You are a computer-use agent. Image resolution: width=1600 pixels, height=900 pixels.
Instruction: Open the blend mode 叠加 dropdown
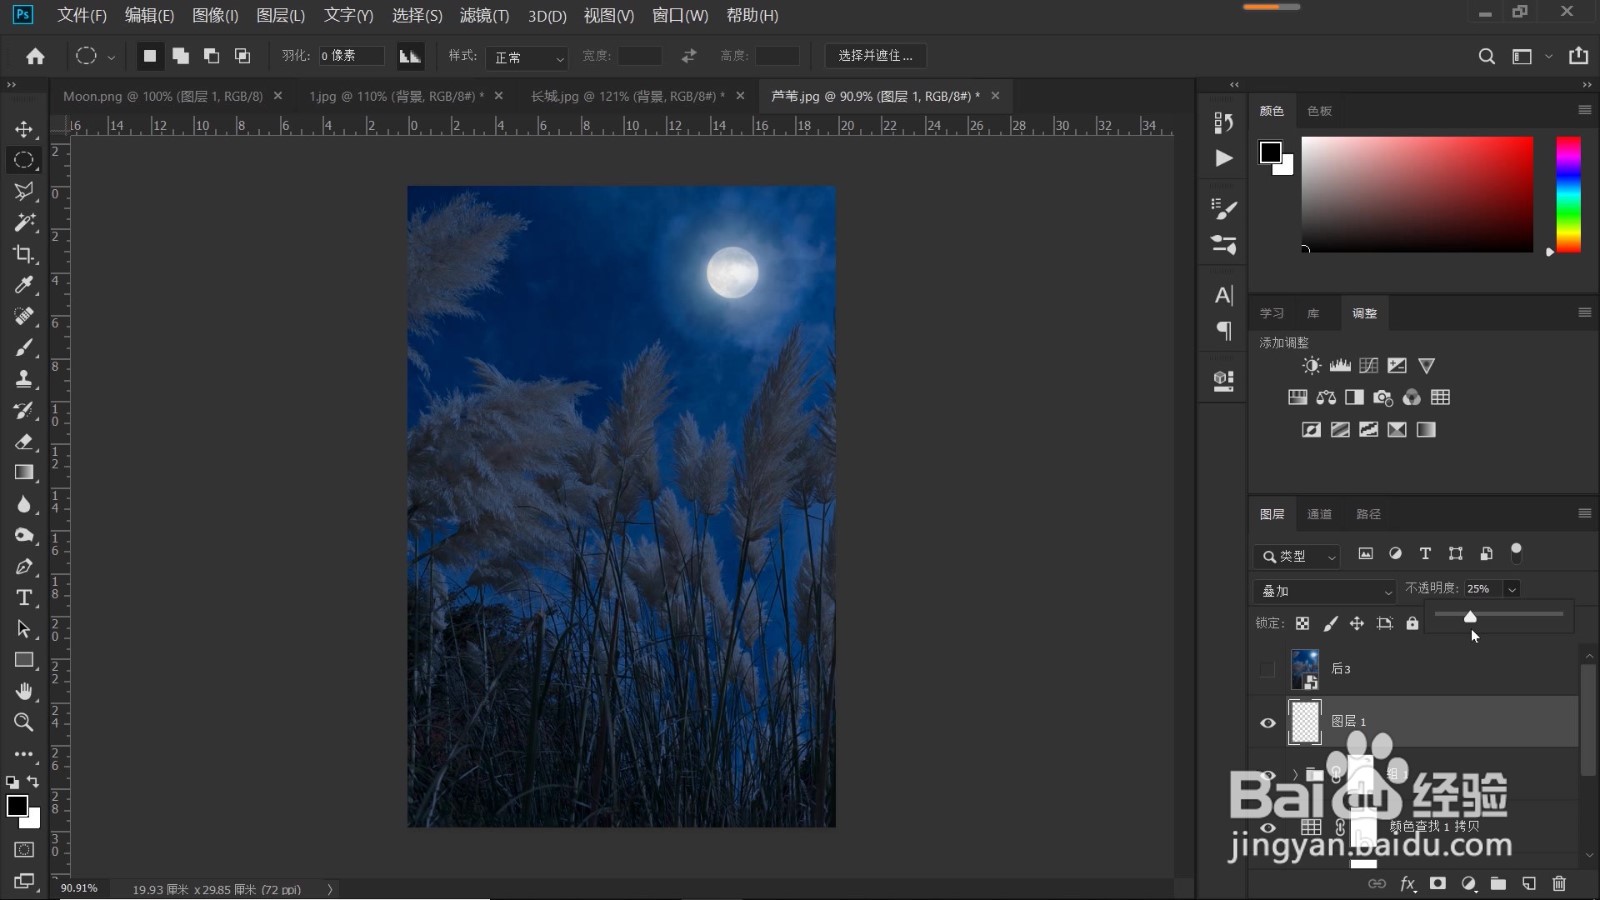pyautogui.click(x=1324, y=591)
